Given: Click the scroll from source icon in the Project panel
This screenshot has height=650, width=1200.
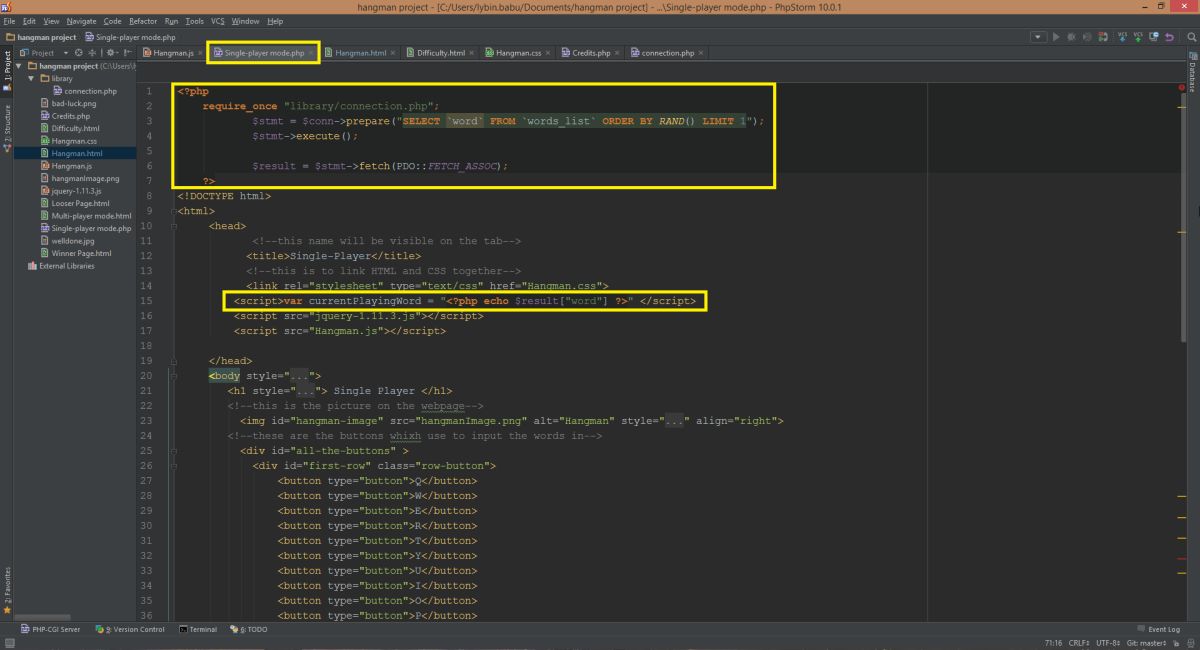Looking at the screenshot, I should [79, 52].
